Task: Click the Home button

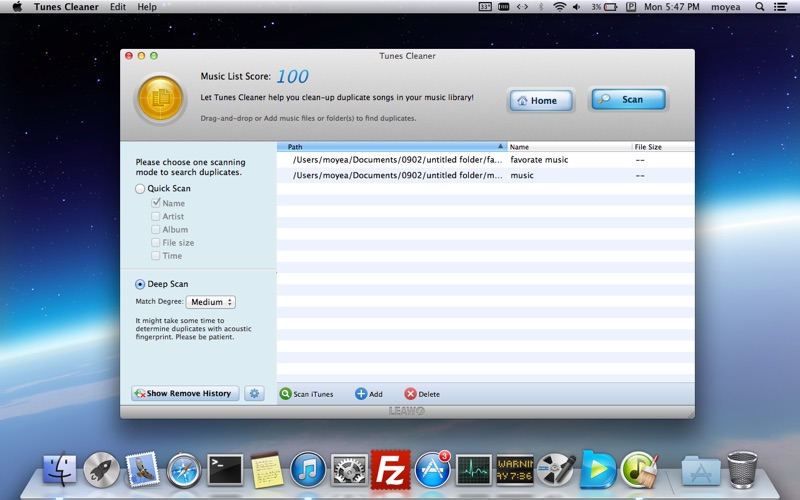Action: click(x=541, y=100)
